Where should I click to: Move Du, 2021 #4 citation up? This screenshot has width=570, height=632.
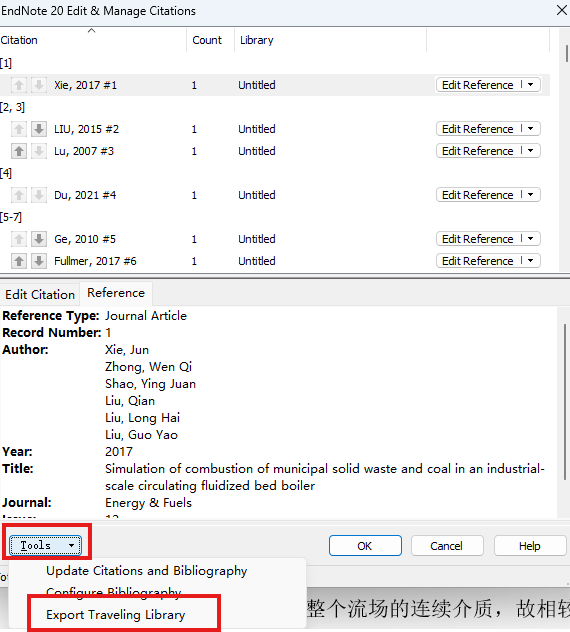(x=19, y=195)
